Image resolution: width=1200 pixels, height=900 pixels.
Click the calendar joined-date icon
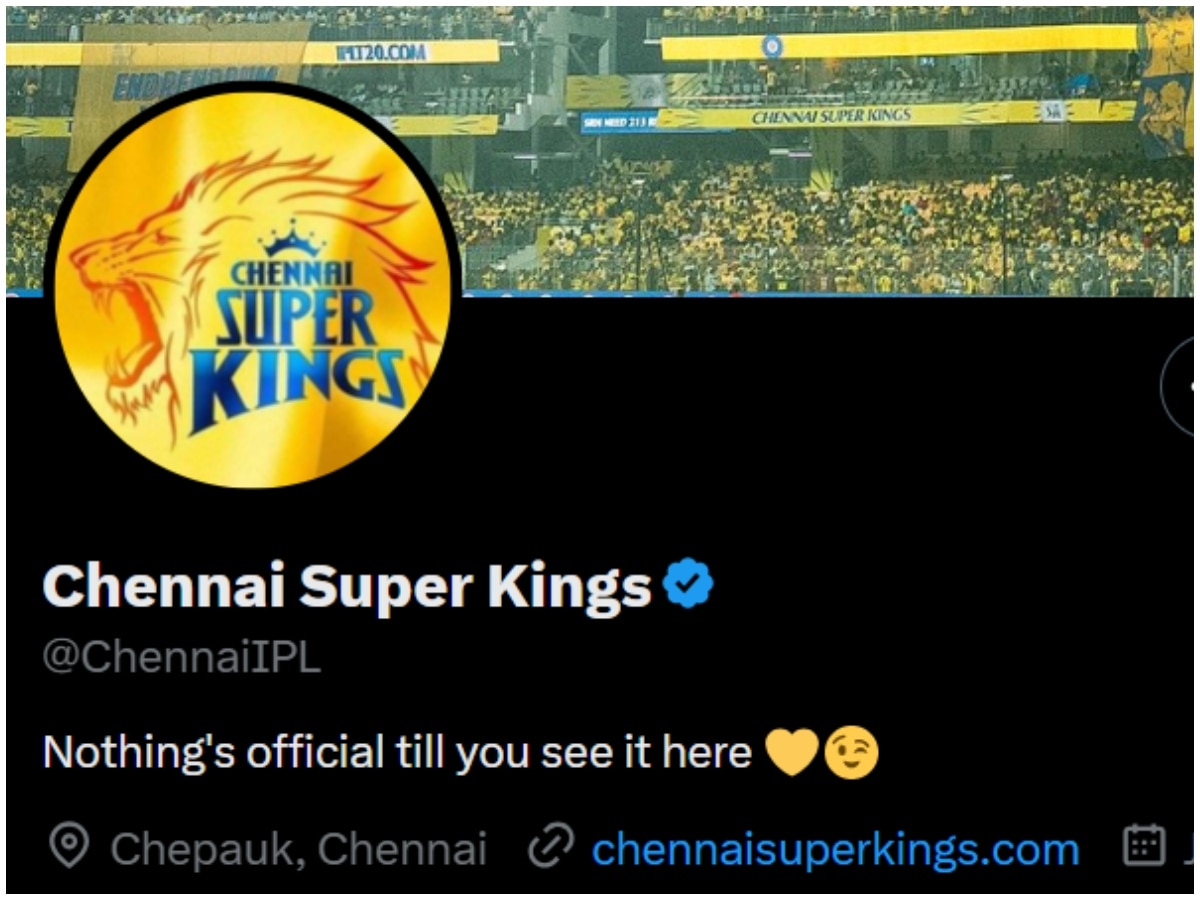click(1145, 847)
